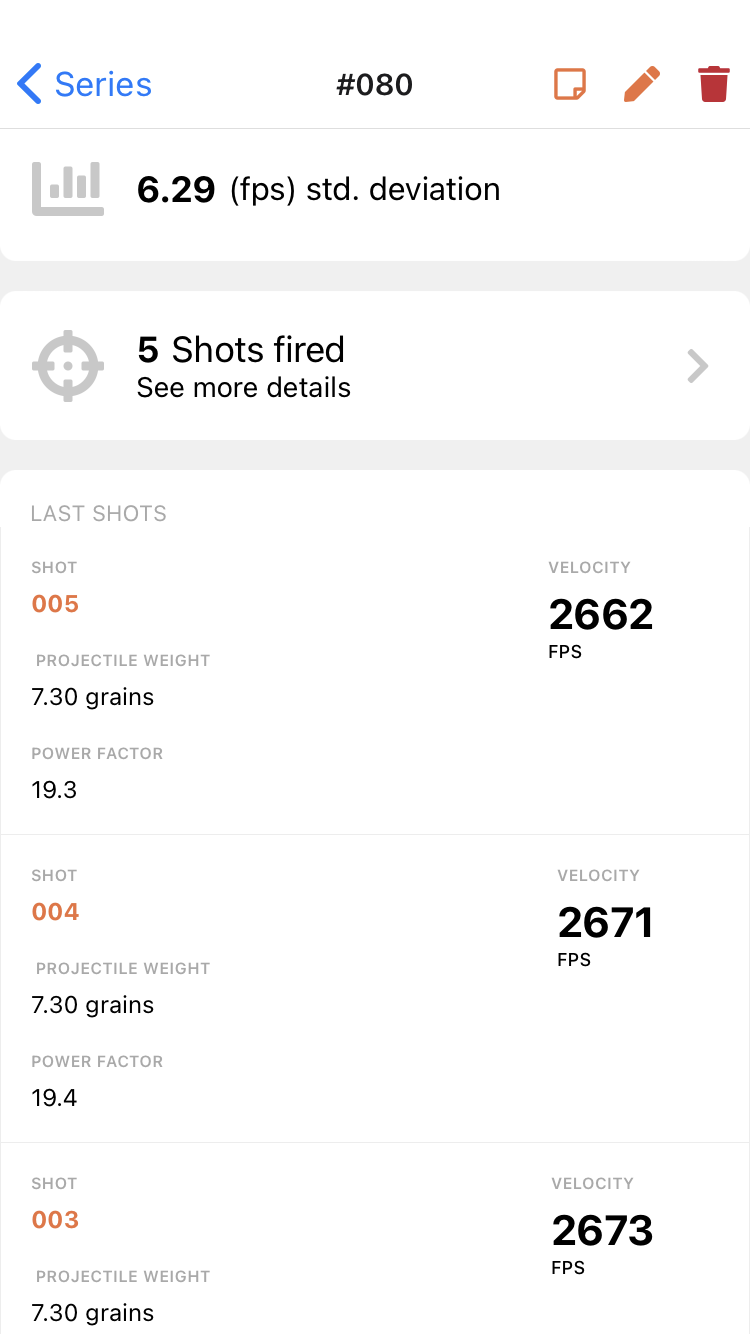Image resolution: width=750 pixels, height=1334 pixels.
Task: Expand shots fired details chevron
Action: tap(698, 367)
